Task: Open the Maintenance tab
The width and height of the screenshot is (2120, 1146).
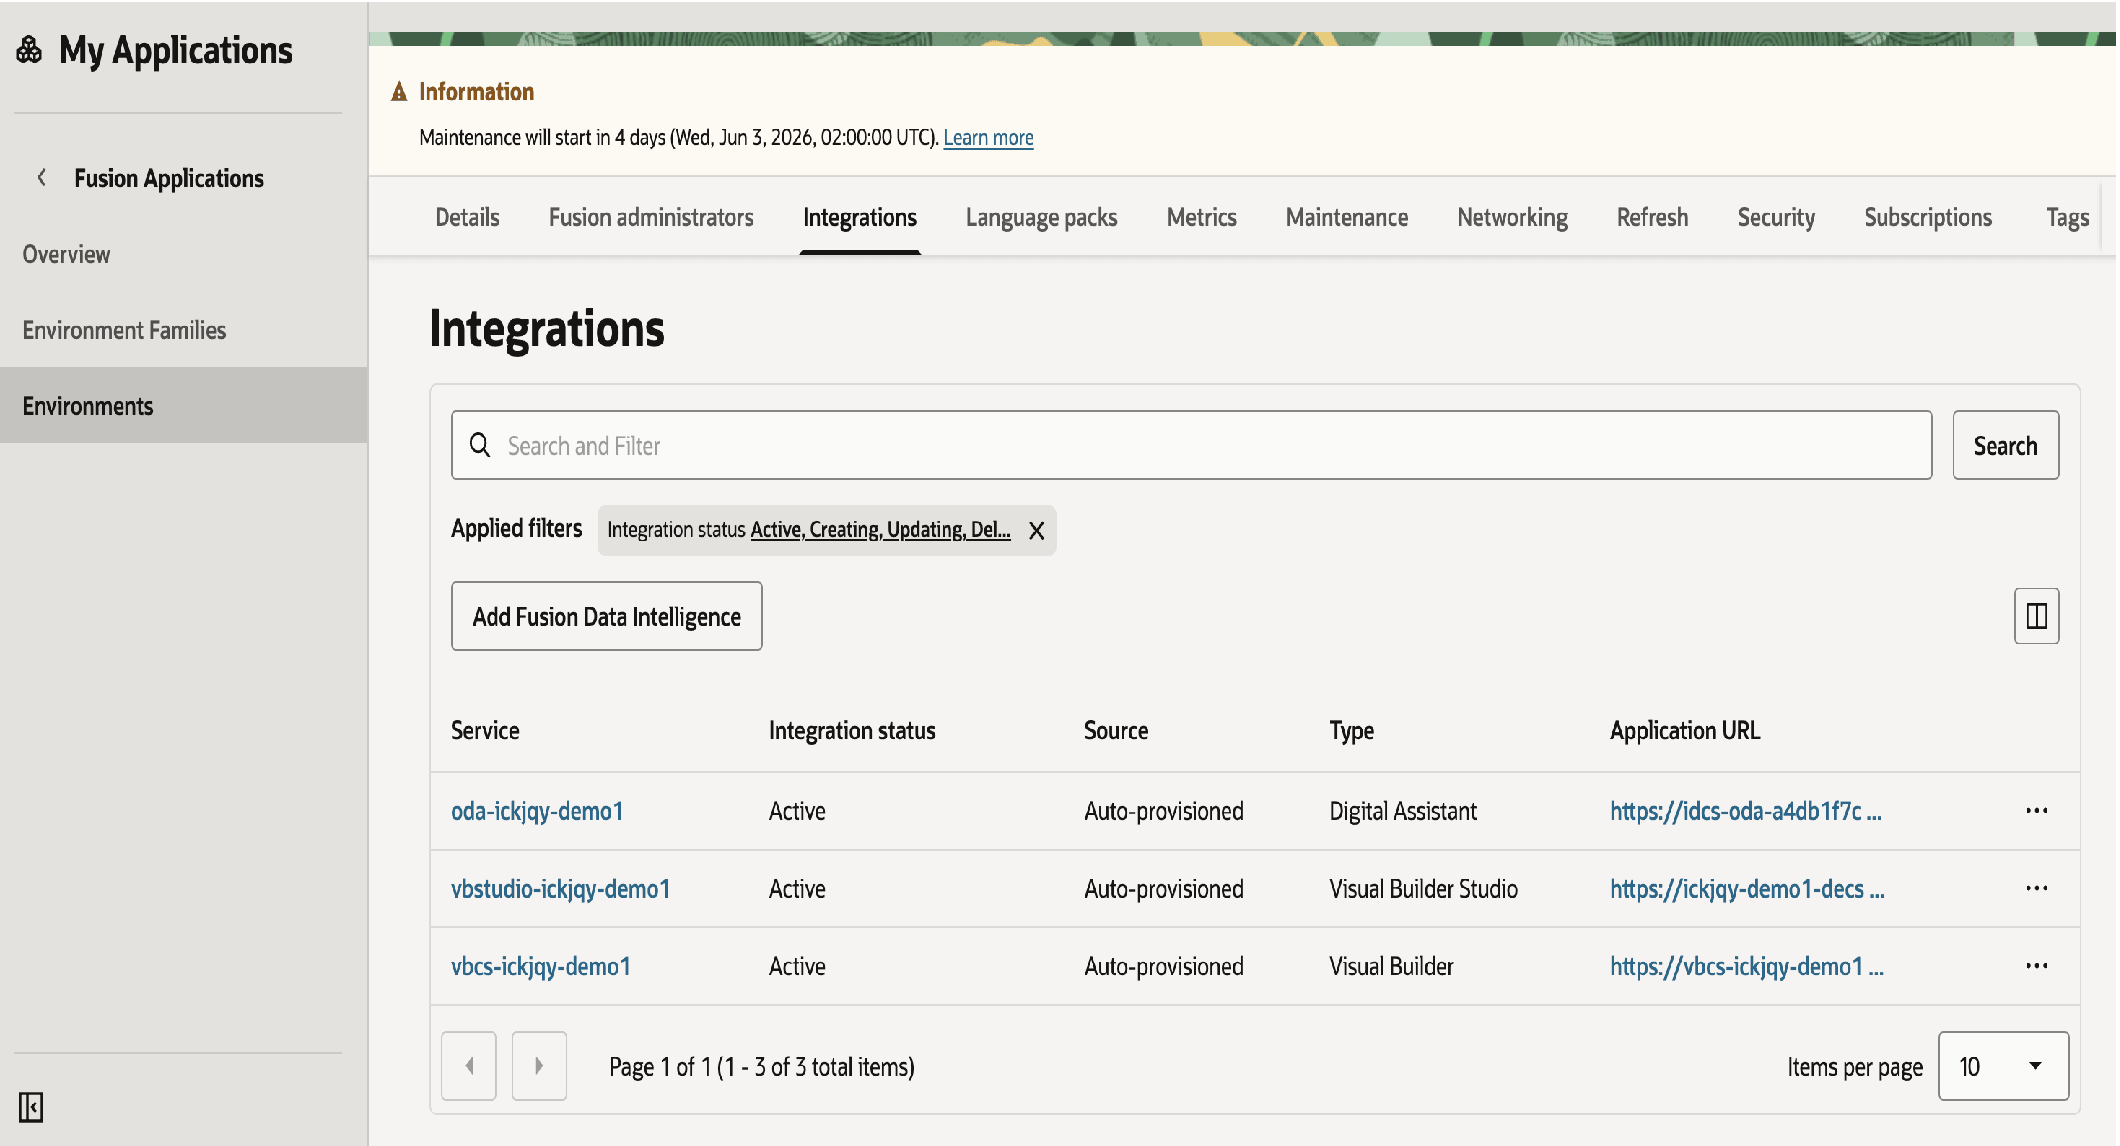Action: coord(1346,217)
